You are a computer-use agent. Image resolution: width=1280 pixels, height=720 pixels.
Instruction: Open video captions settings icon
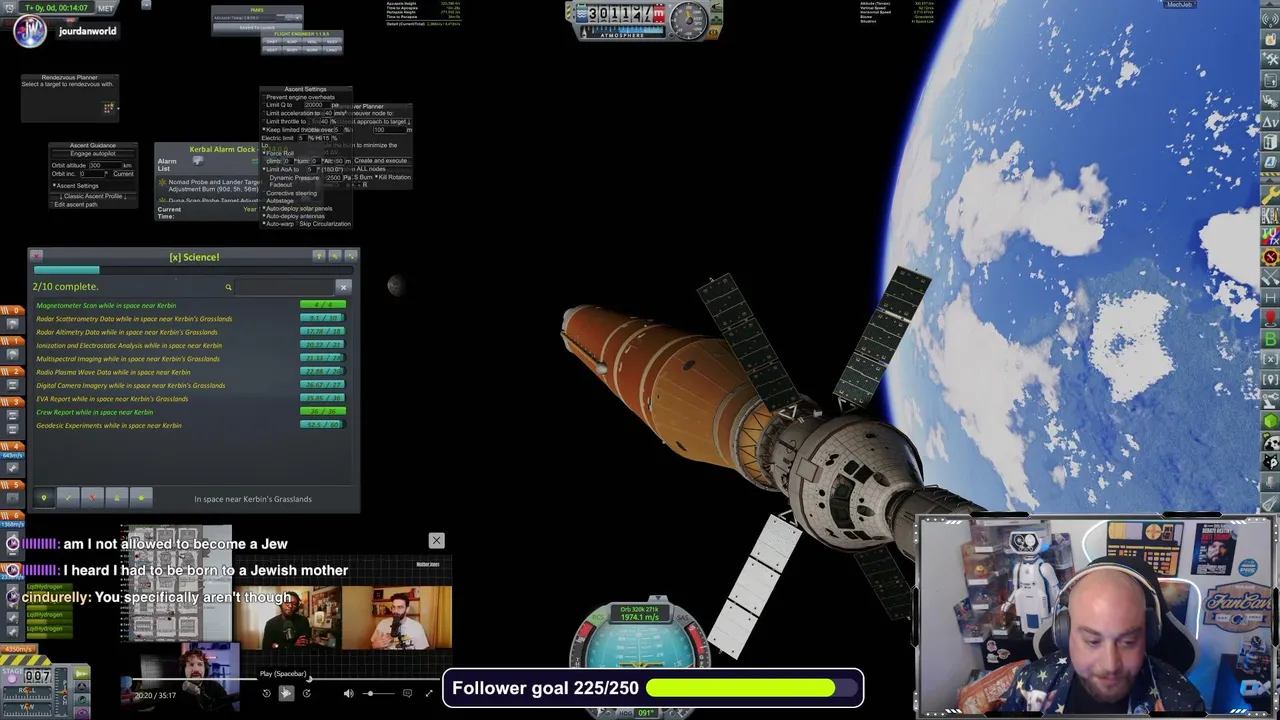tap(407, 693)
